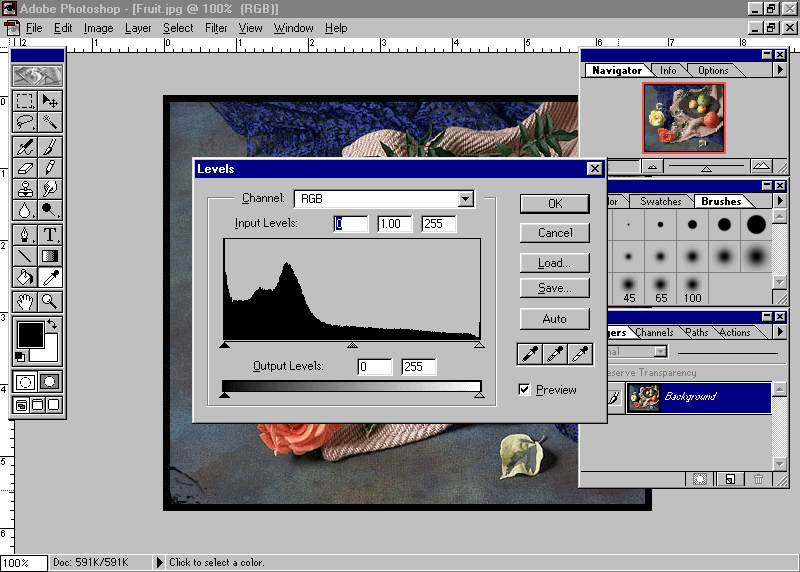Screen dimensions: 800x572
Task: Click the trash icon in Layers palette
Action: point(758,479)
